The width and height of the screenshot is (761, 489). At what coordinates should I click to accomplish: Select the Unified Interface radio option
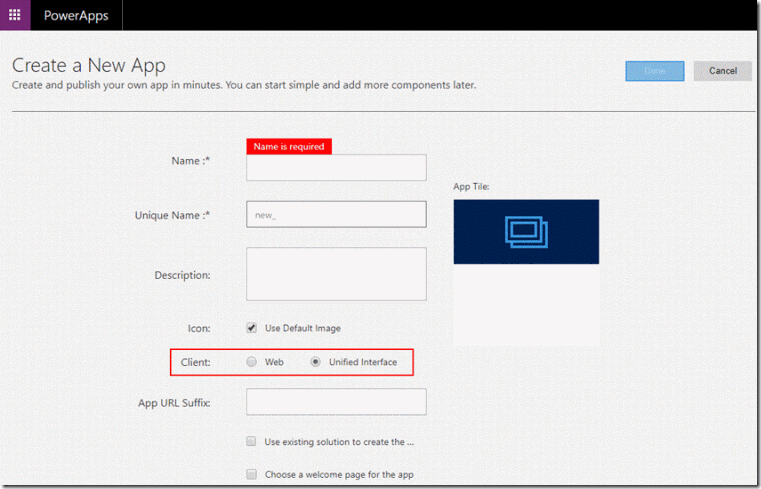[315, 362]
